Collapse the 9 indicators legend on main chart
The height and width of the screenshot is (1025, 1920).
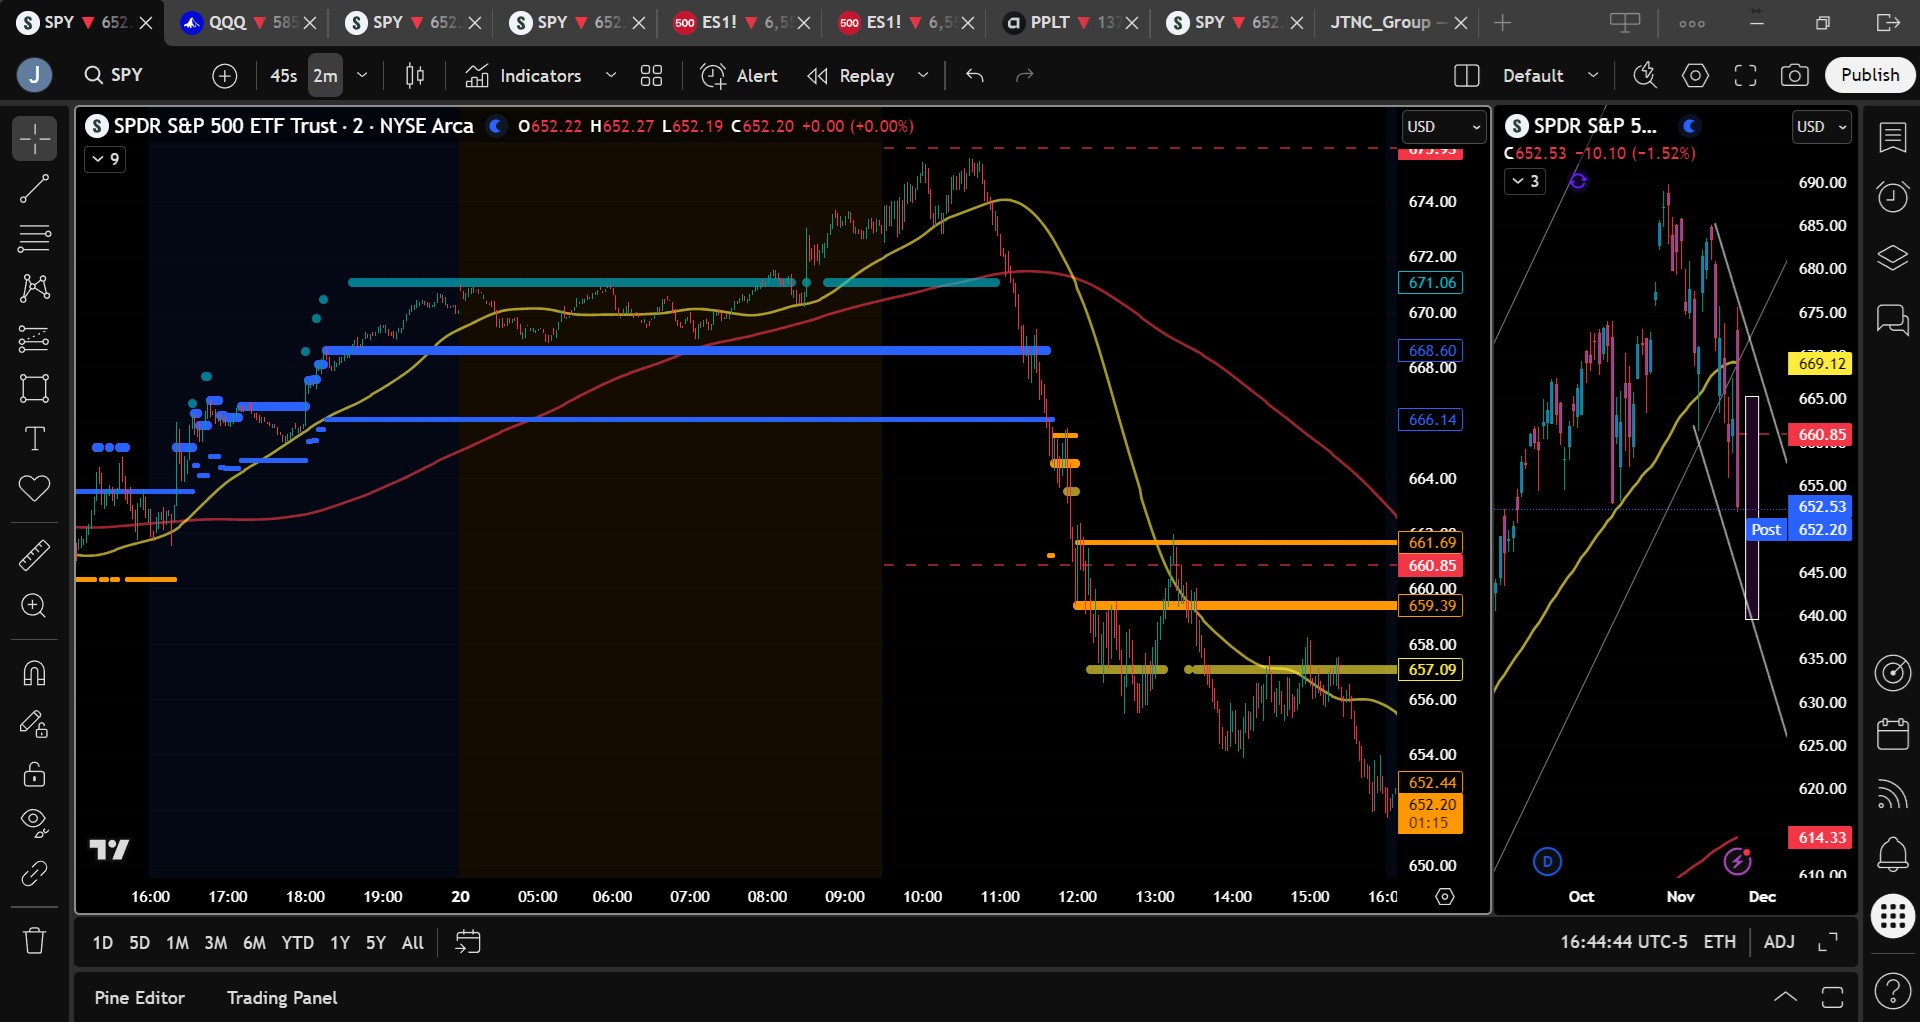105,159
